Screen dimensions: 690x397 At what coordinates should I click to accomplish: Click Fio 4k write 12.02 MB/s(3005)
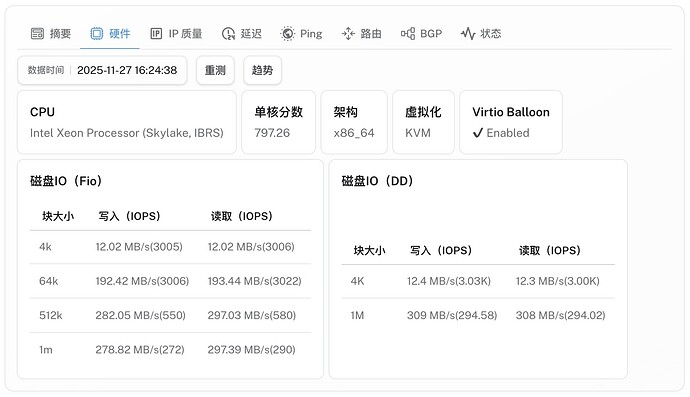pyautogui.click(x=139, y=246)
